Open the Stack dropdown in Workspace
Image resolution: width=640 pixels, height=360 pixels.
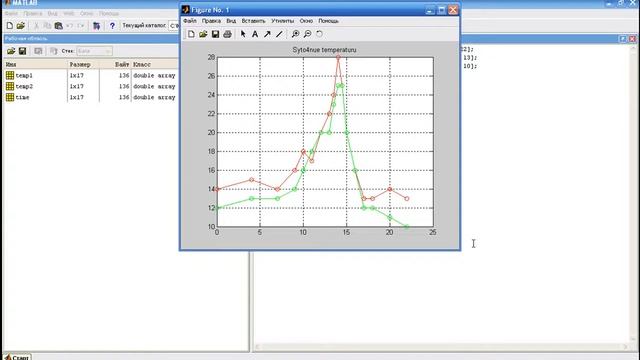tap(94, 51)
